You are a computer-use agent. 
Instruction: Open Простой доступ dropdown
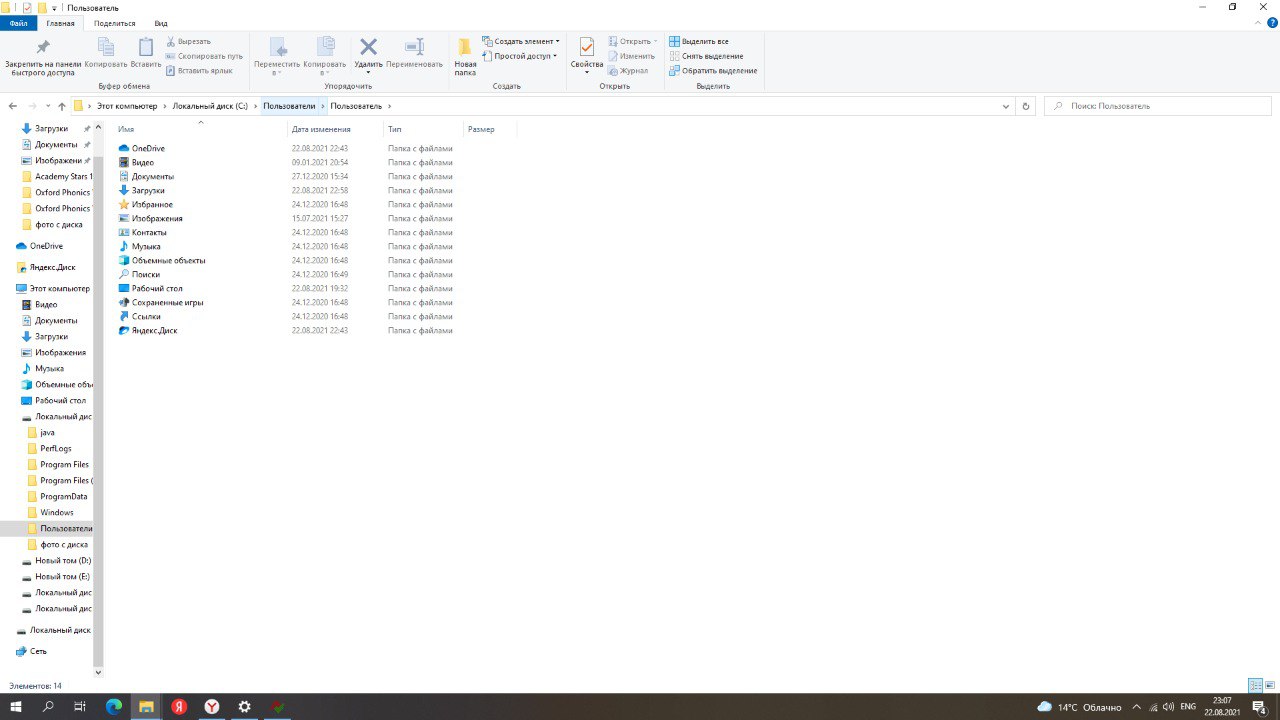tap(521, 56)
